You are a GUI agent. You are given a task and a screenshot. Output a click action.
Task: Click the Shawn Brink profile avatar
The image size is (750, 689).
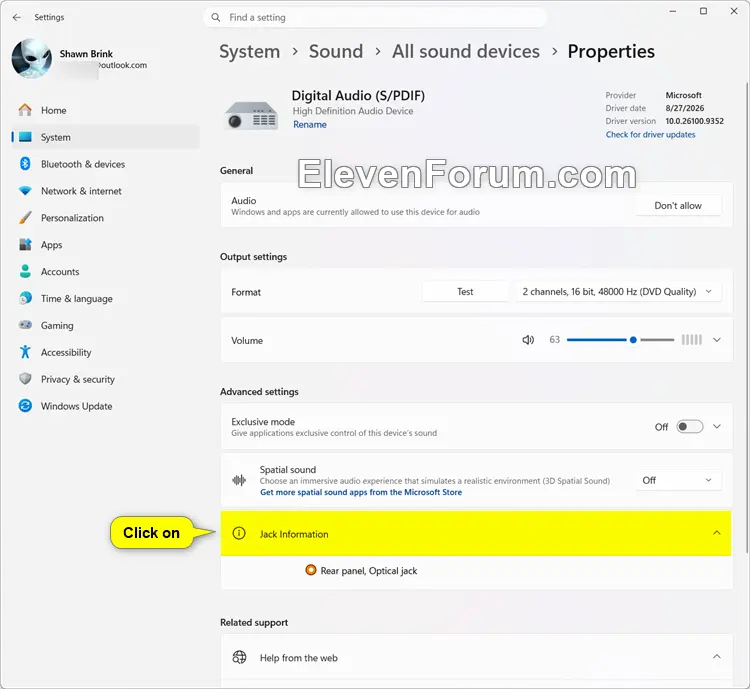(32, 58)
